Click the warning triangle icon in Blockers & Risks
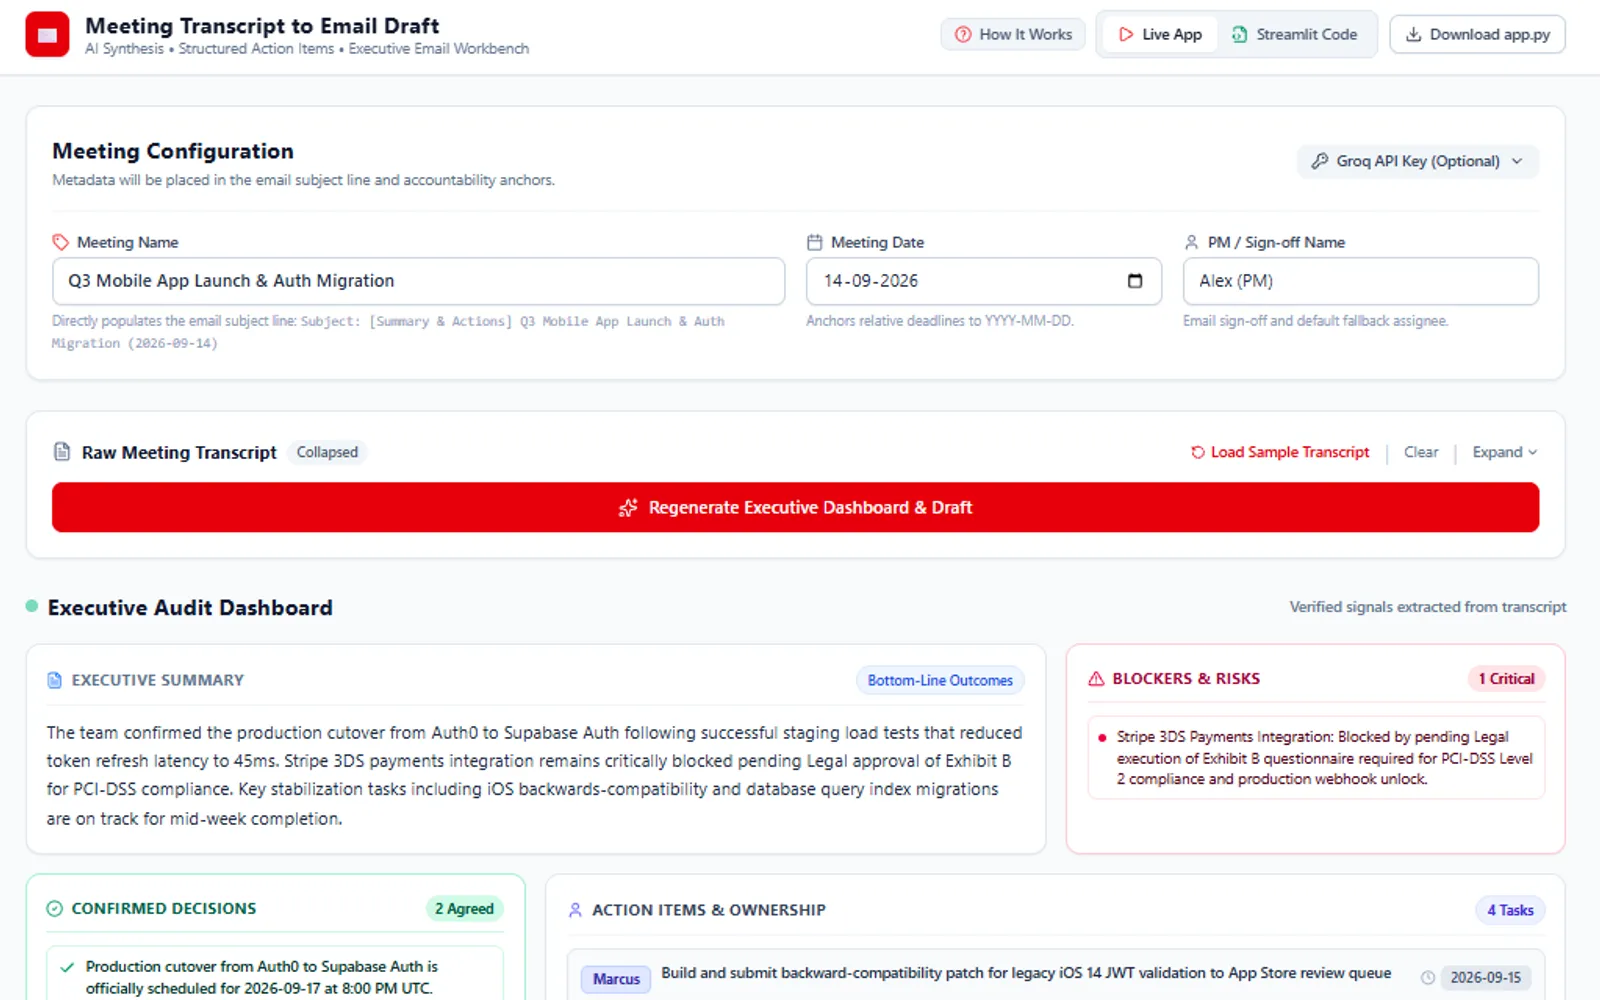Screen dimensions: 1600x1000 click(1096, 678)
